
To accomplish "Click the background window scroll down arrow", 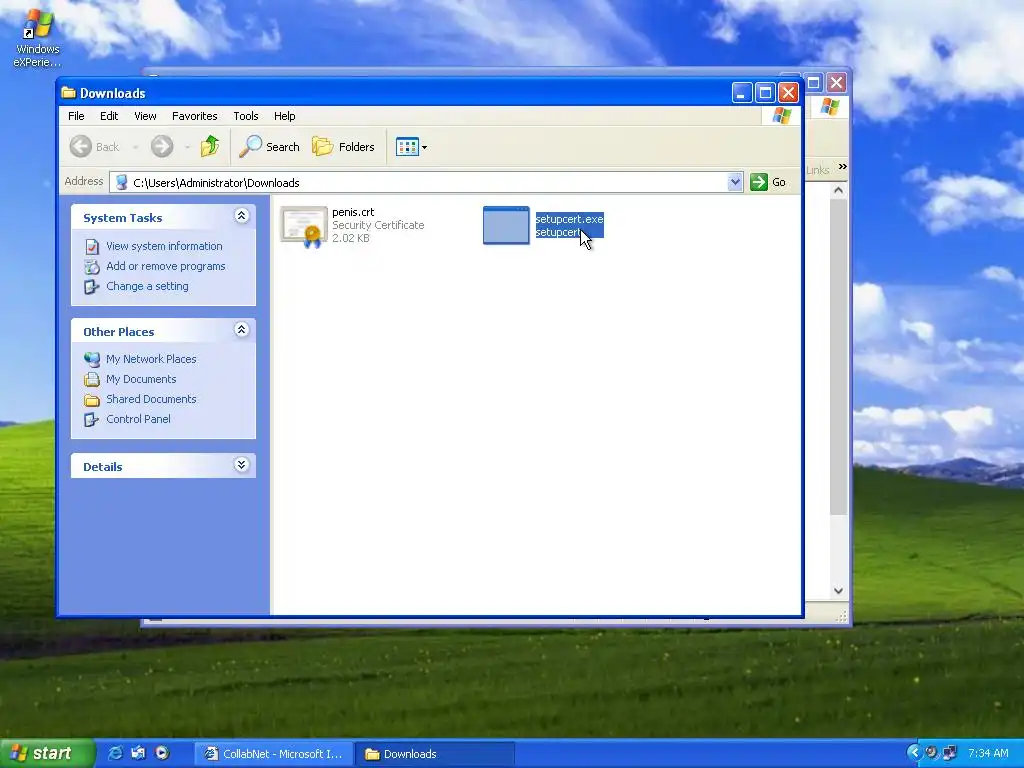I will (839, 590).
